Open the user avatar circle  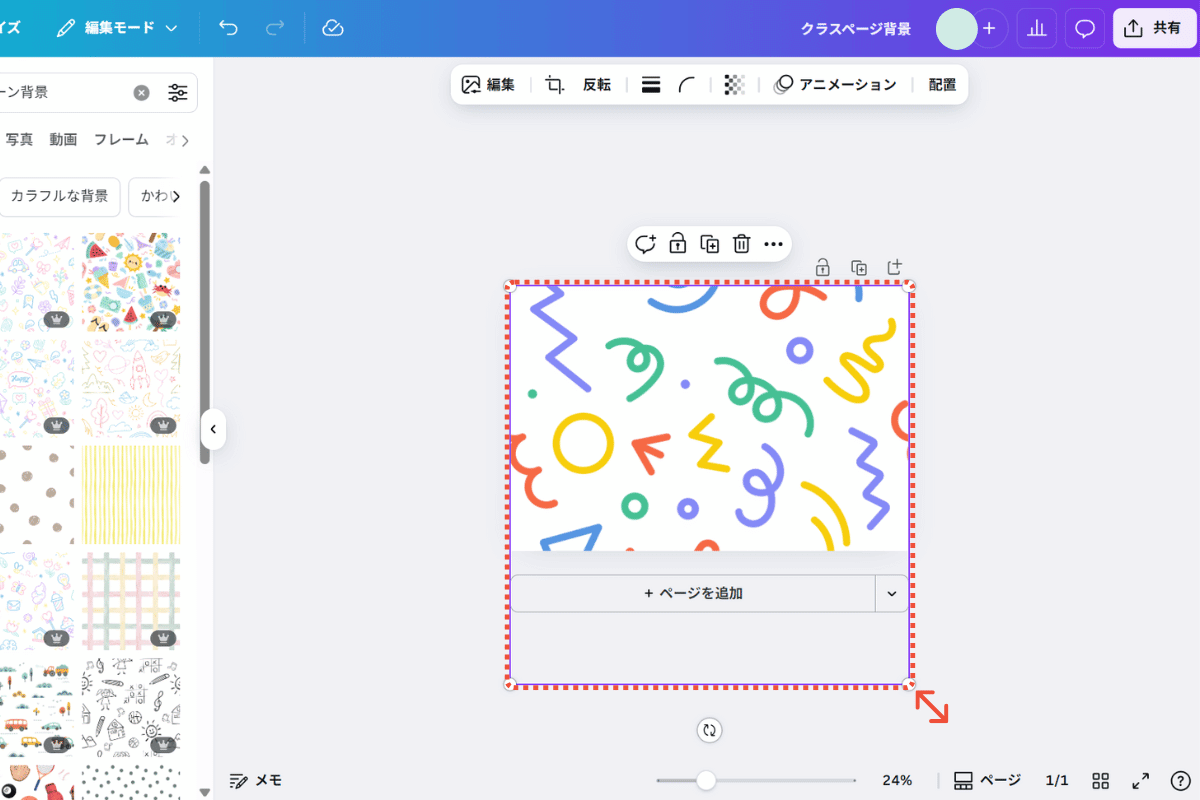pyautogui.click(x=956, y=28)
